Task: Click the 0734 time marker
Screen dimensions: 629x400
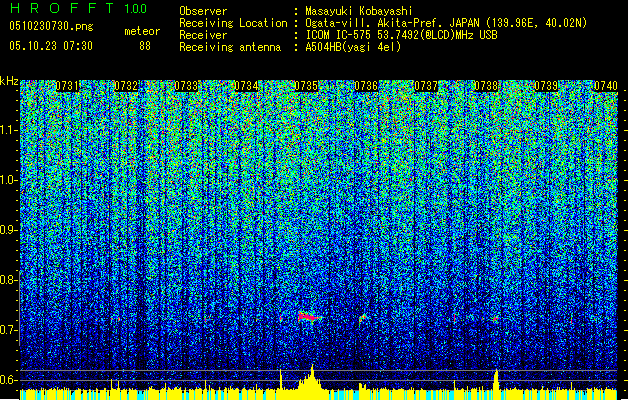Action: tap(246, 86)
